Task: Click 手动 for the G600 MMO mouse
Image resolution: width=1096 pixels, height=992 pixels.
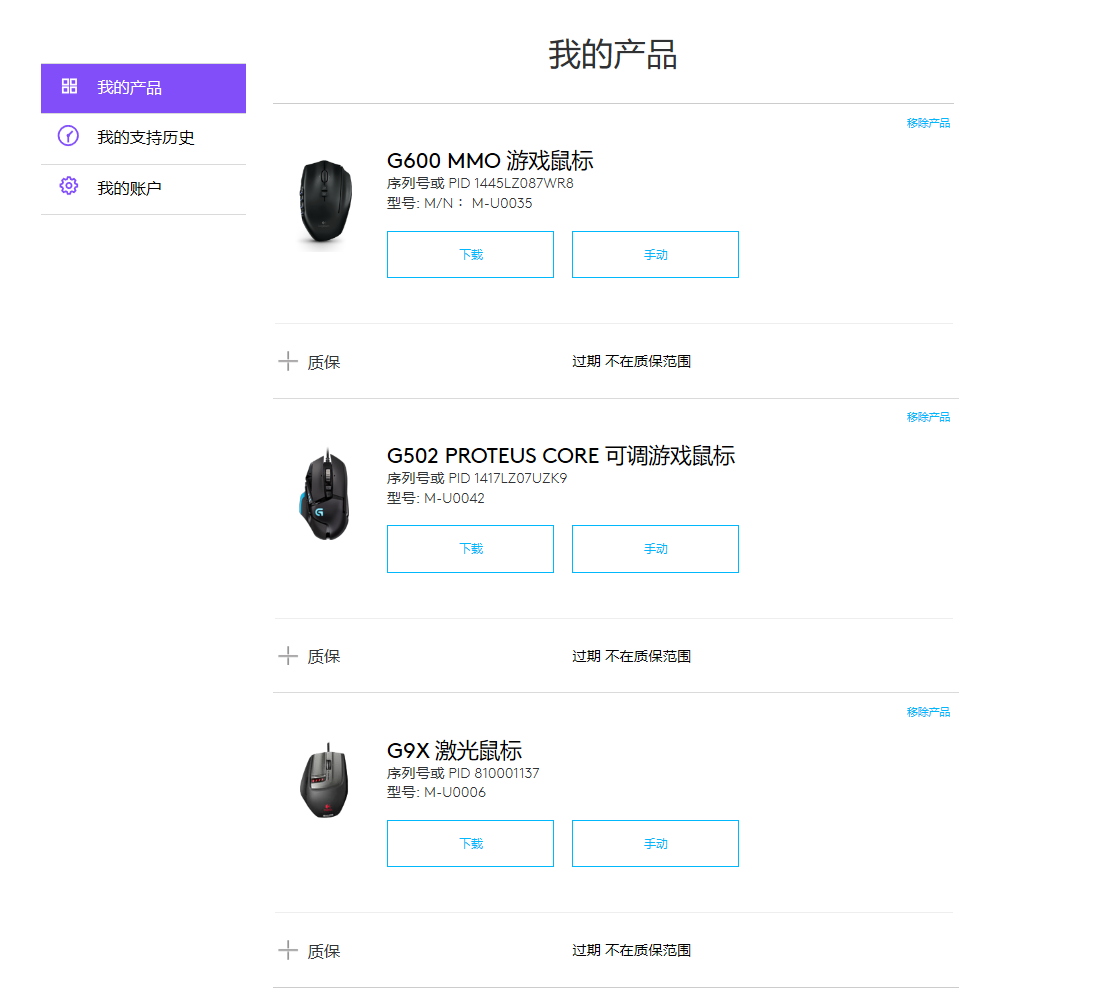Action: pyautogui.click(x=655, y=254)
